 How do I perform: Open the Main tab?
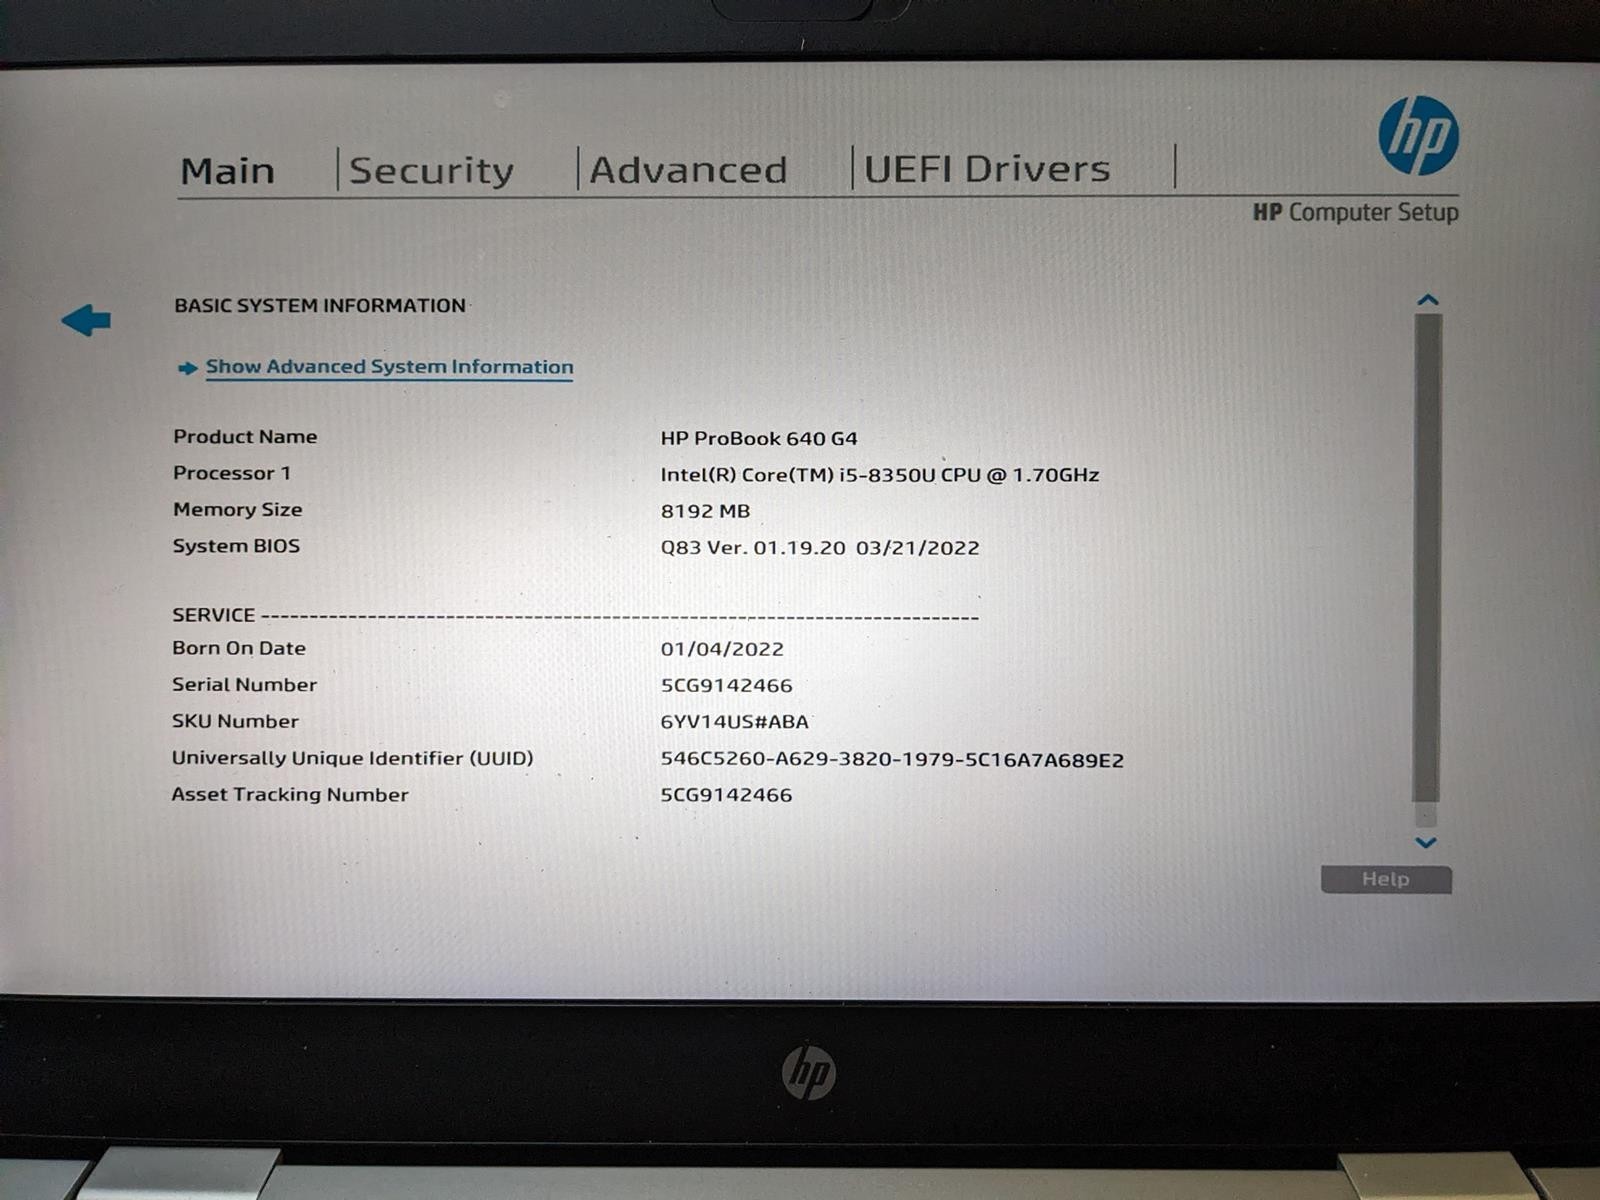(227, 171)
